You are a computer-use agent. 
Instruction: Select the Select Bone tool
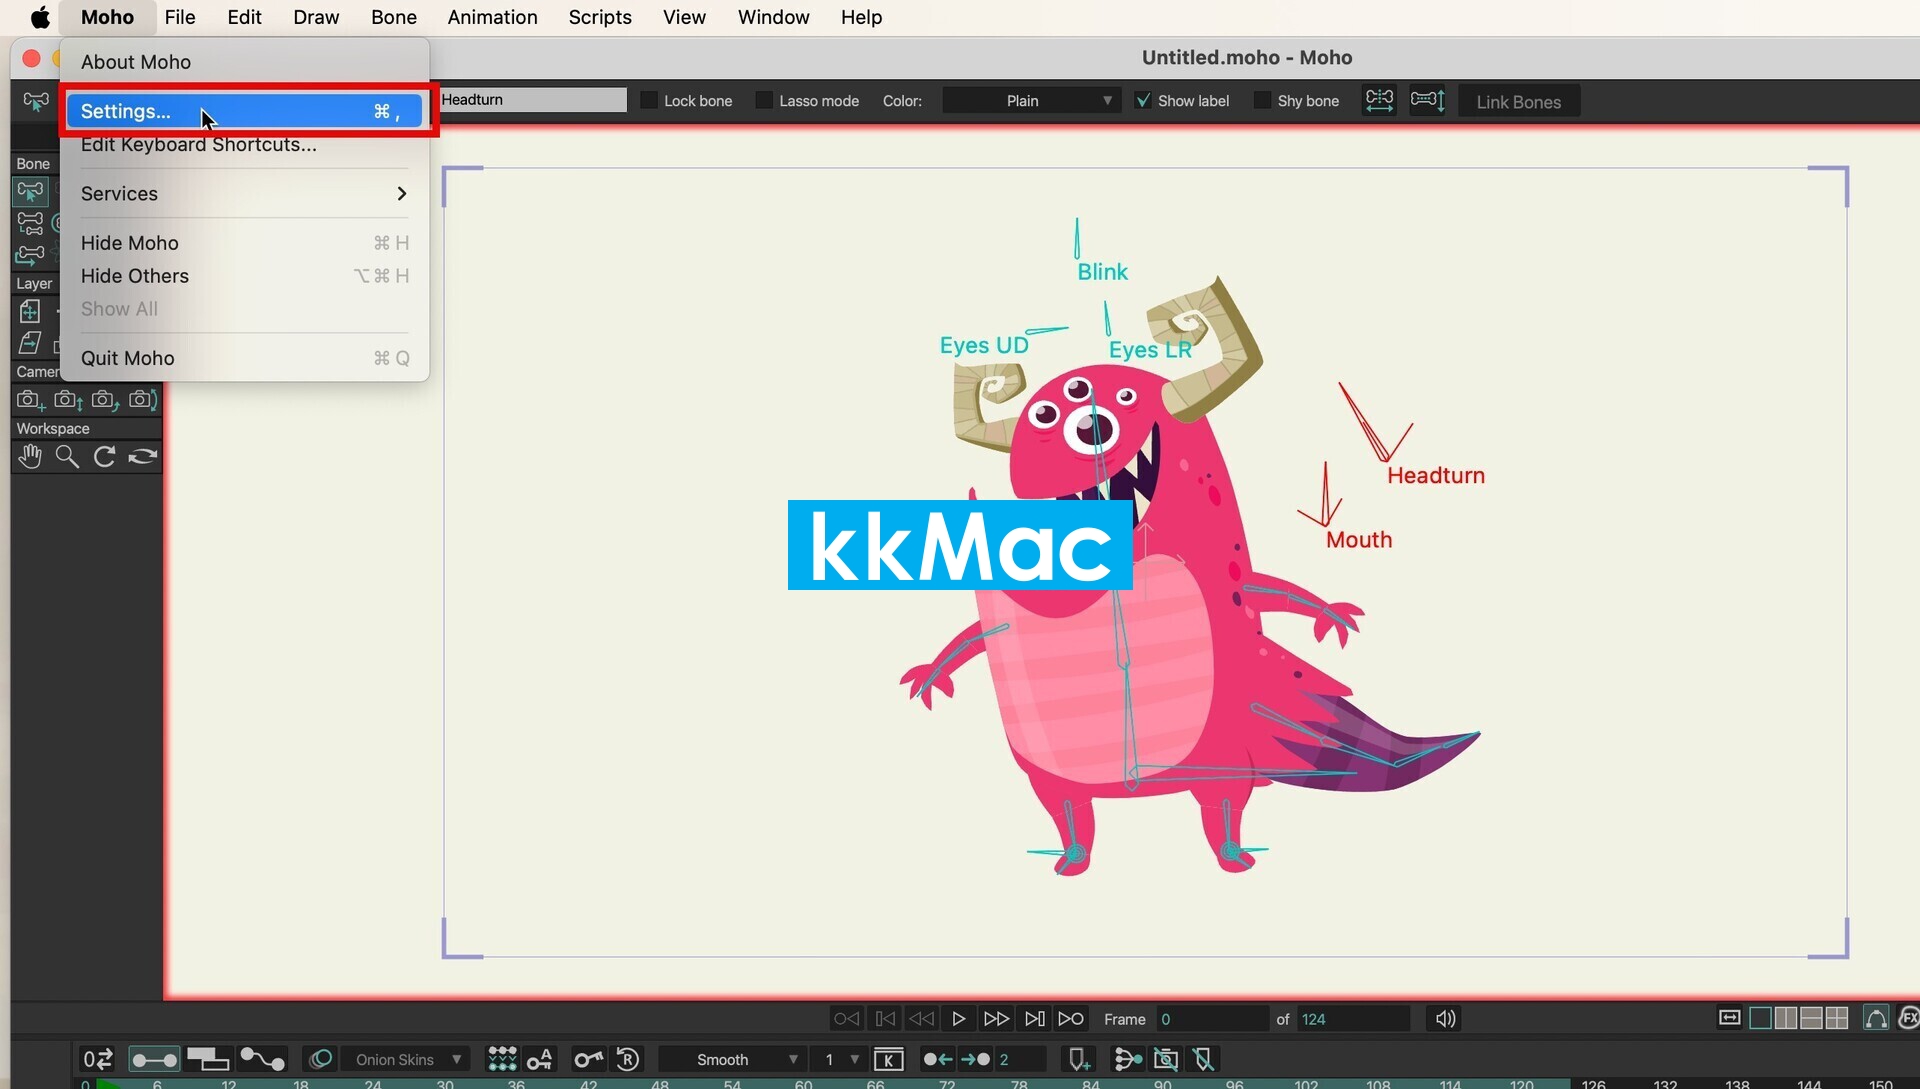point(30,191)
